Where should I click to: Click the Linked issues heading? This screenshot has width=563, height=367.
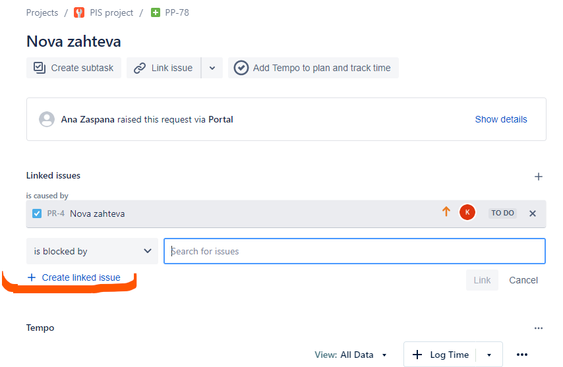coord(53,176)
